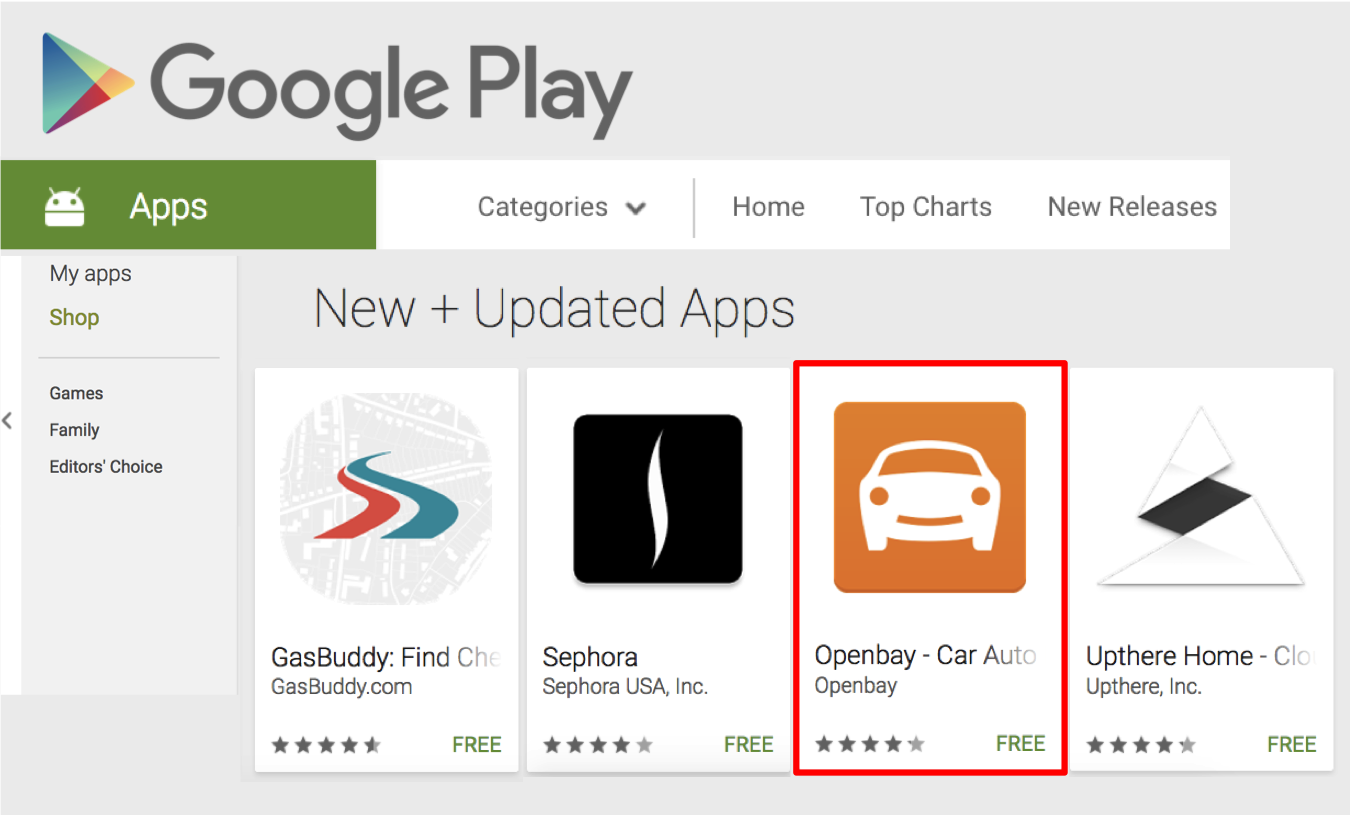This screenshot has width=1351, height=816.
Task: Open the Sephora black app icon
Action: tap(658, 499)
